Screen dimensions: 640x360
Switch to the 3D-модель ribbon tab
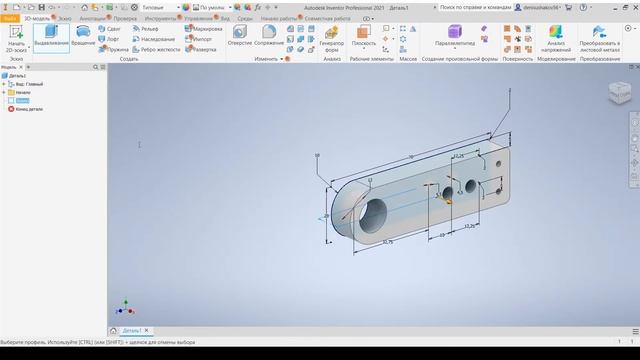(x=37, y=18)
